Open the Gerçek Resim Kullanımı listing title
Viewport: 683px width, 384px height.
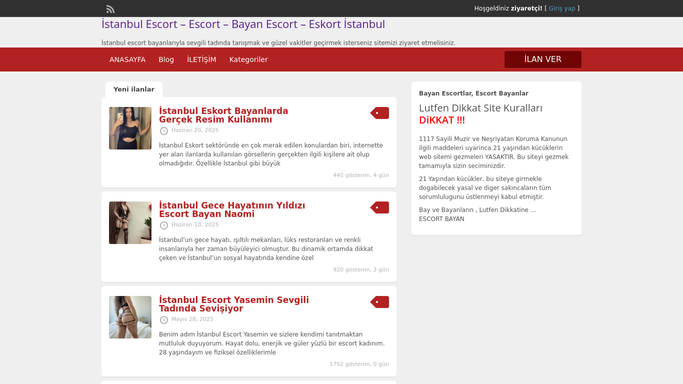pyautogui.click(x=223, y=115)
